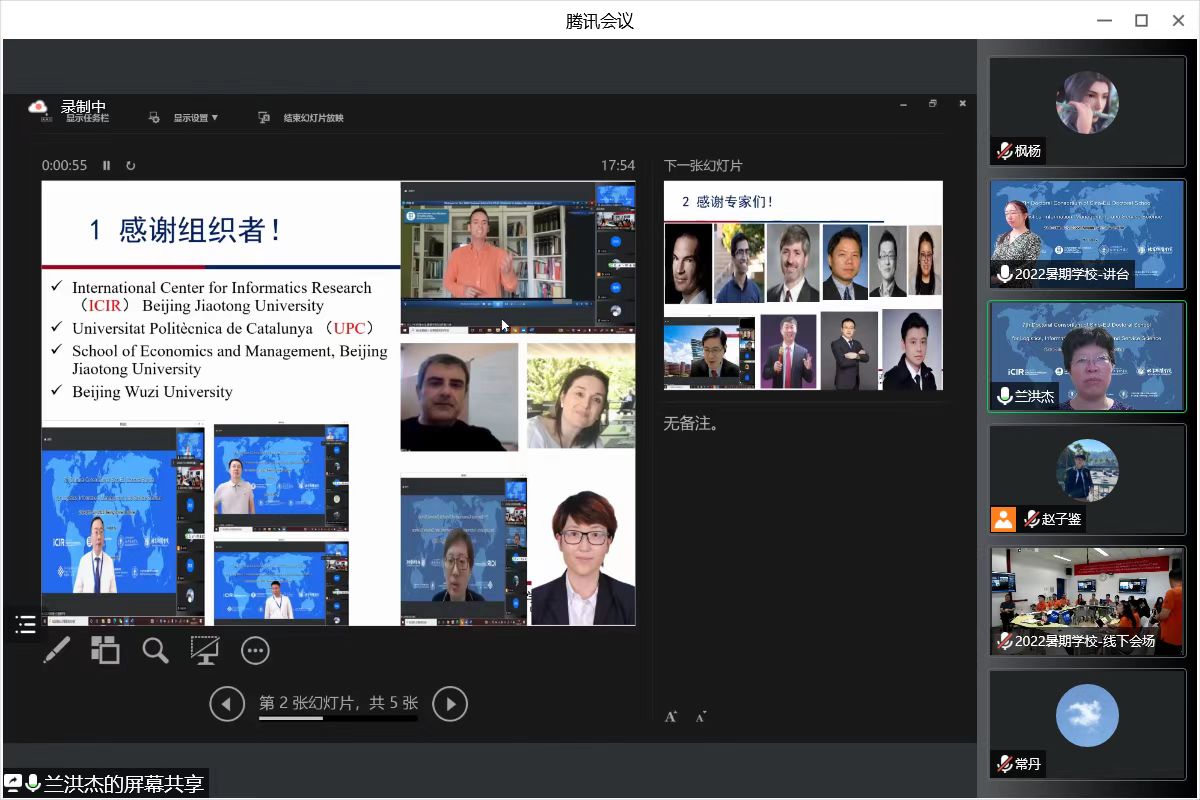Click the Beijing Wuzi University bullet

(152, 392)
